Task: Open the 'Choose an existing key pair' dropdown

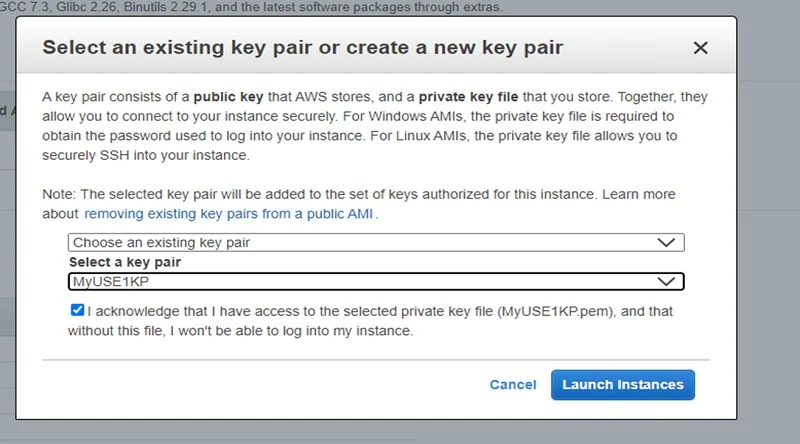Action: coord(376,242)
